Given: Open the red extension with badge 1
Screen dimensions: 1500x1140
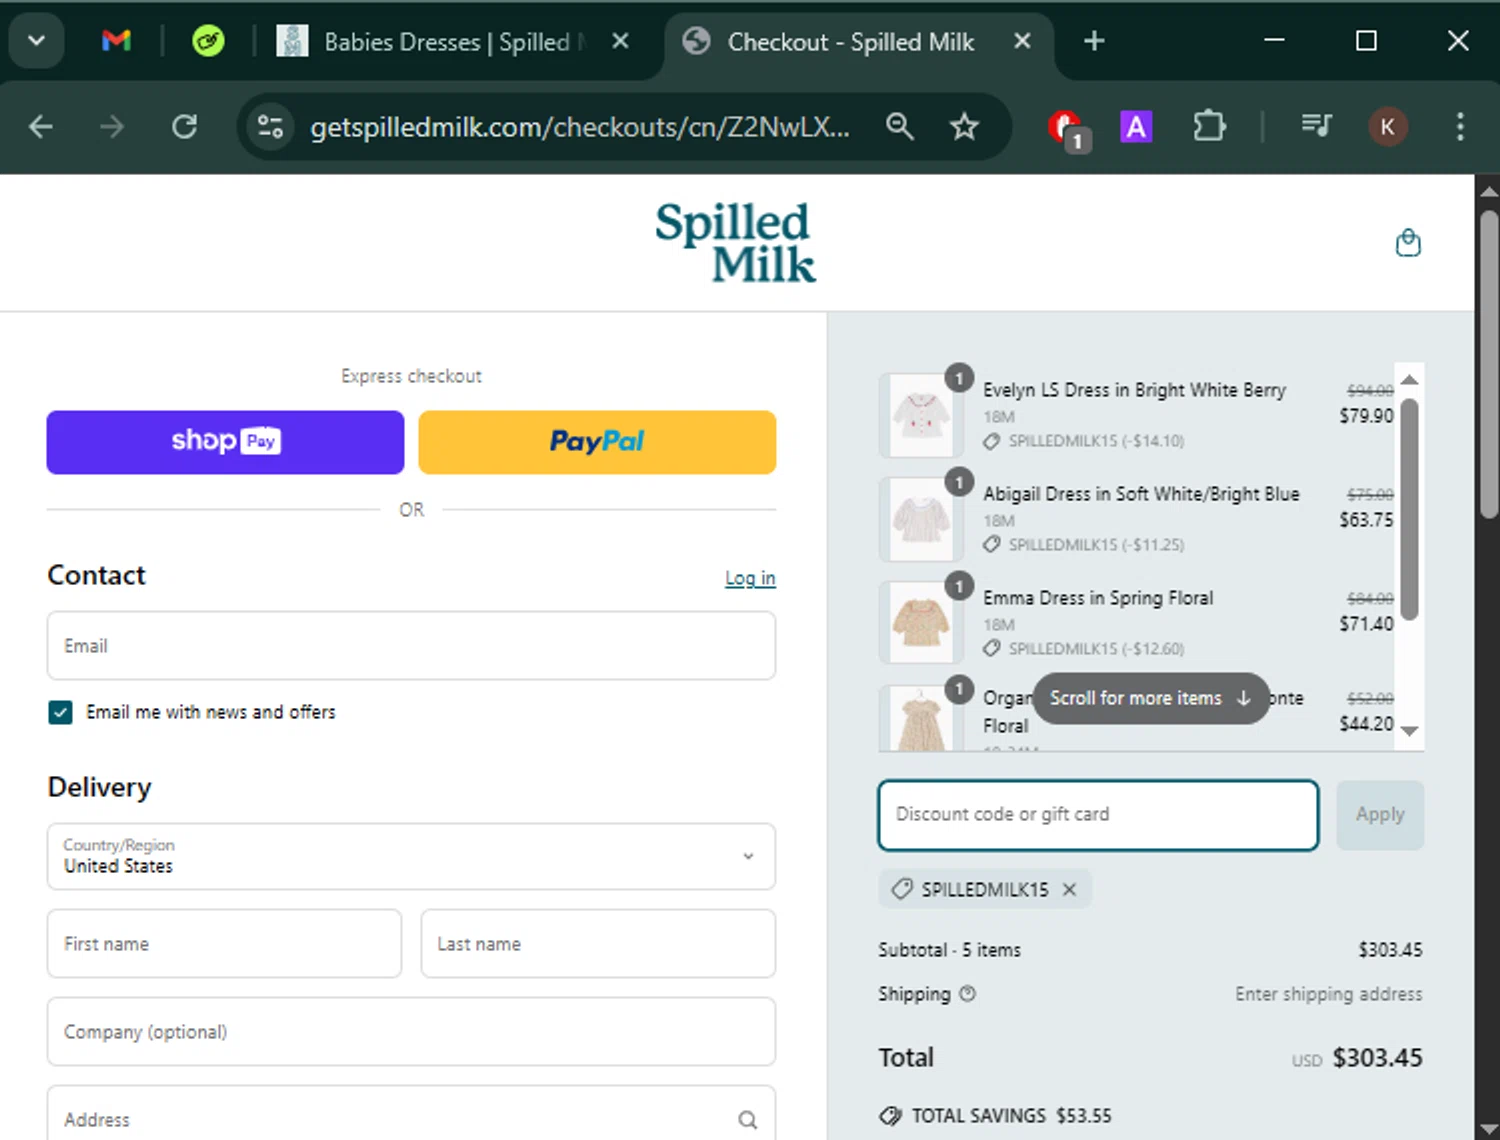Looking at the screenshot, I should (1067, 129).
